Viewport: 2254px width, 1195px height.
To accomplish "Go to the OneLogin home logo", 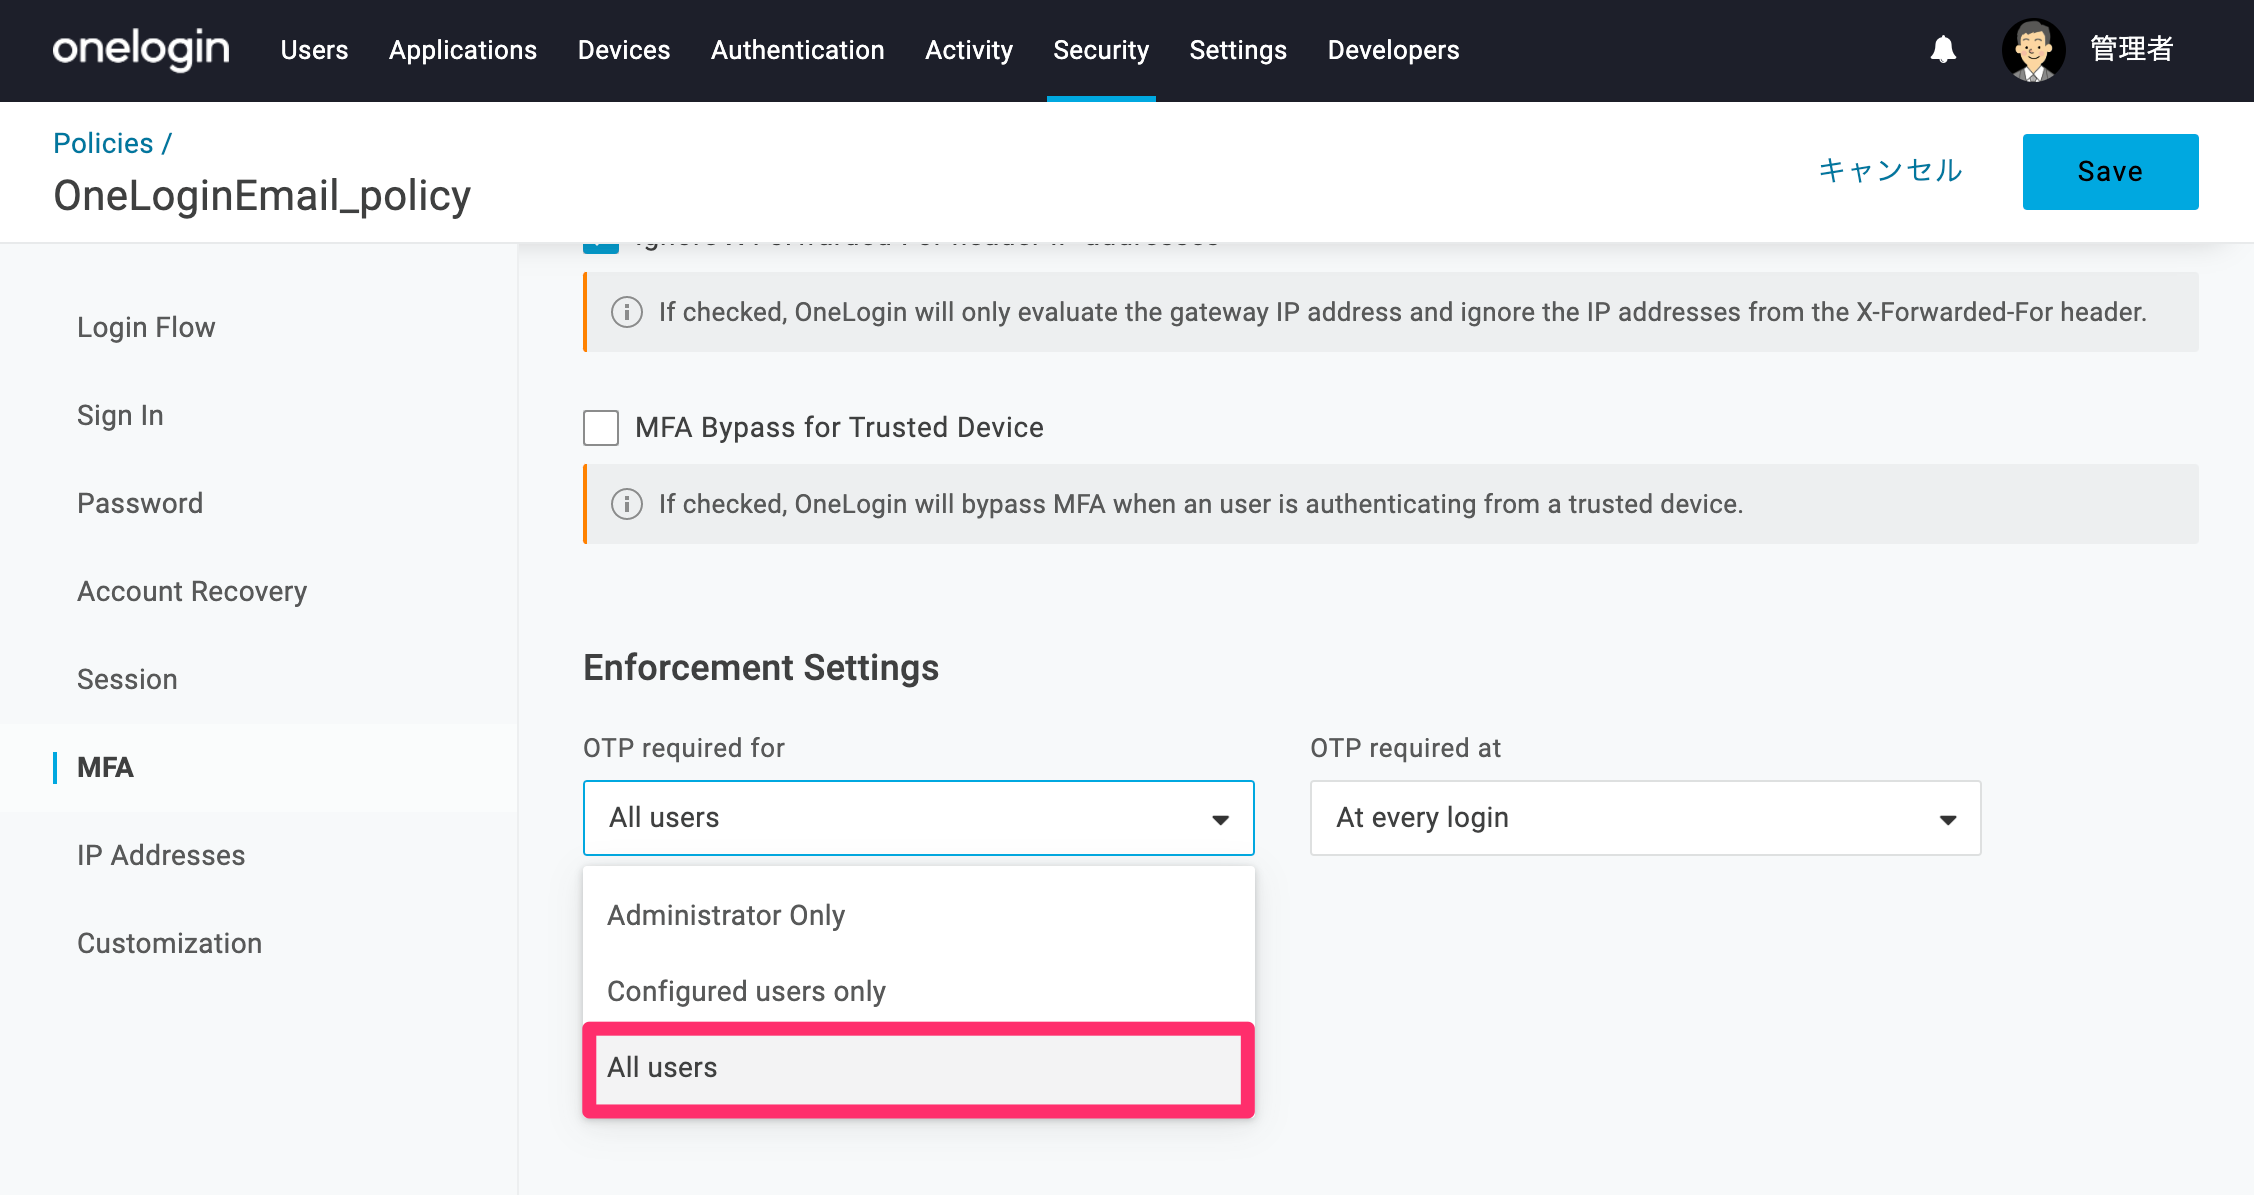I will (x=141, y=49).
